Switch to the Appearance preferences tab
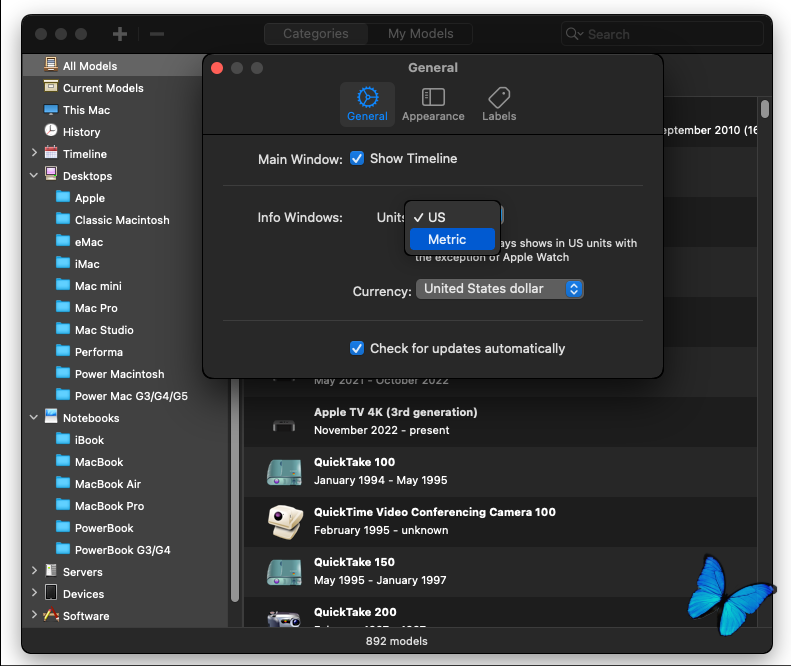 click(x=433, y=104)
